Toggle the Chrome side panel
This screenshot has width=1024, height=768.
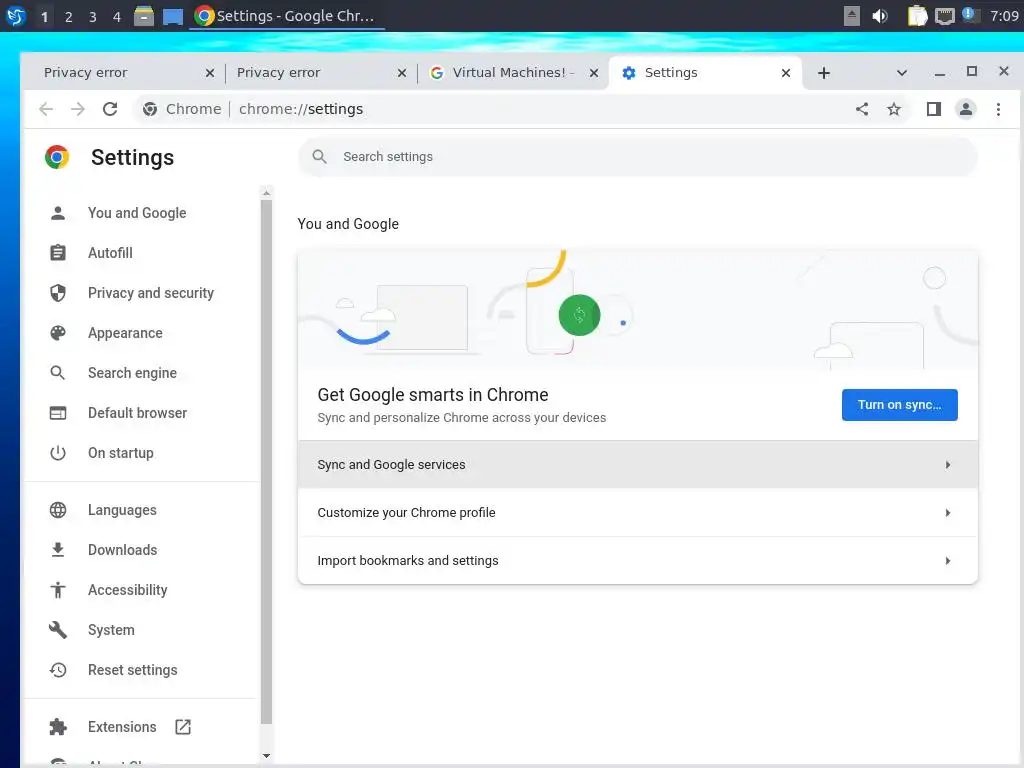(x=934, y=109)
